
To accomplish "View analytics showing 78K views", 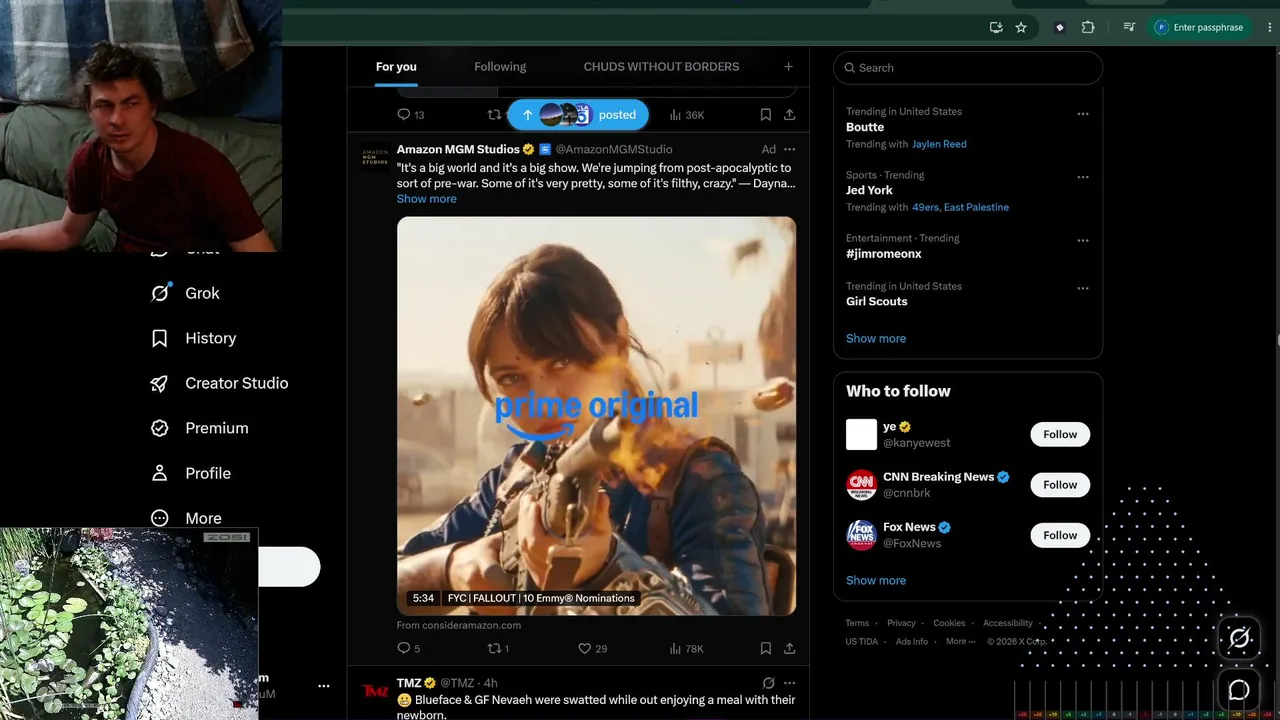I will [687, 648].
